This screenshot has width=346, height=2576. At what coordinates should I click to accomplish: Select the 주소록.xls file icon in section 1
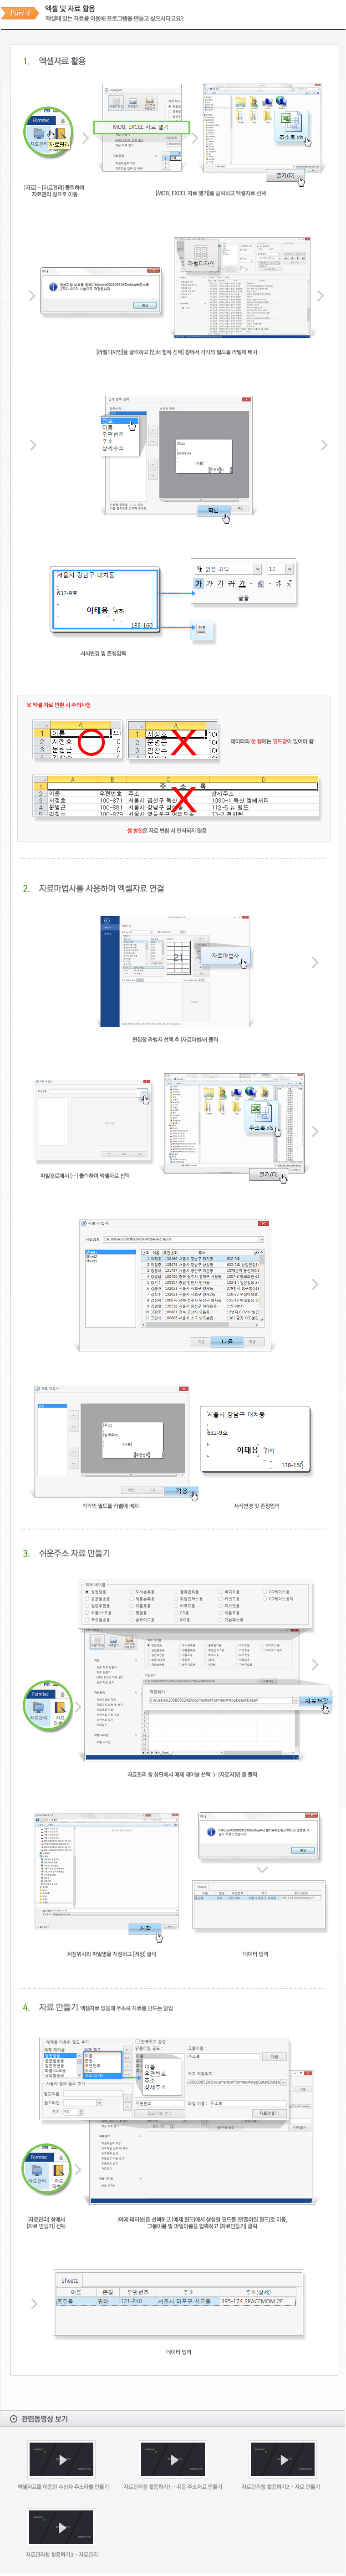click(290, 126)
